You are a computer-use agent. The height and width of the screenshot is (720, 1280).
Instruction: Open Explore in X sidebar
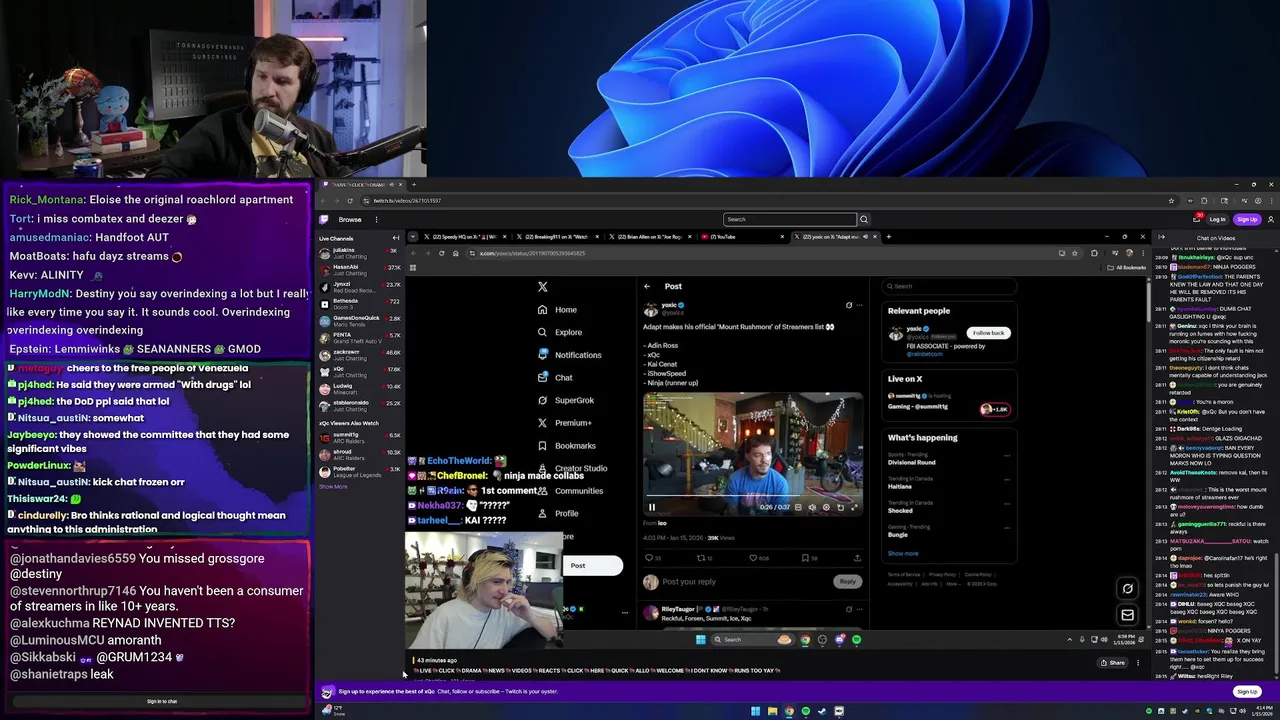click(560, 332)
